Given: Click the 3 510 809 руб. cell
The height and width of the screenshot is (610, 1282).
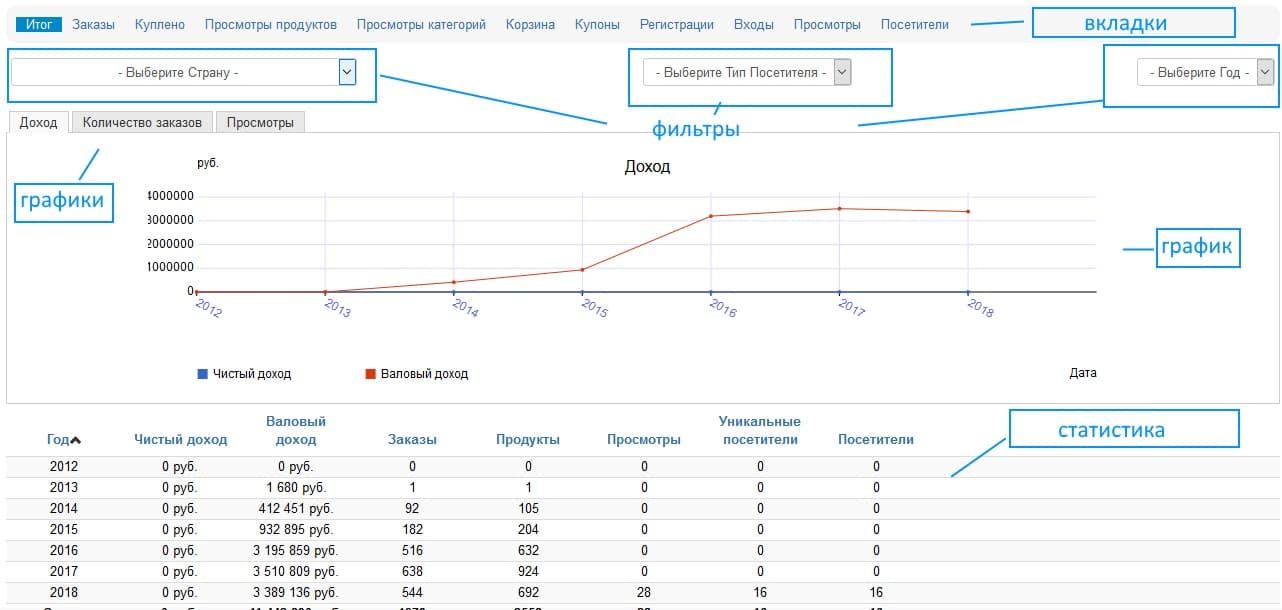Looking at the screenshot, I should click(297, 571).
